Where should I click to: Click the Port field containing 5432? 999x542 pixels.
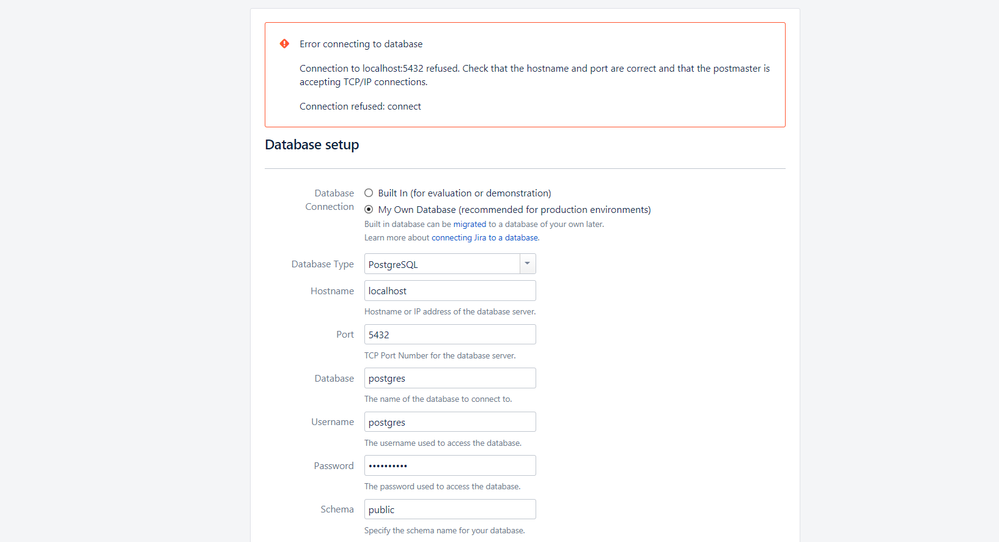pyautogui.click(x=450, y=334)
